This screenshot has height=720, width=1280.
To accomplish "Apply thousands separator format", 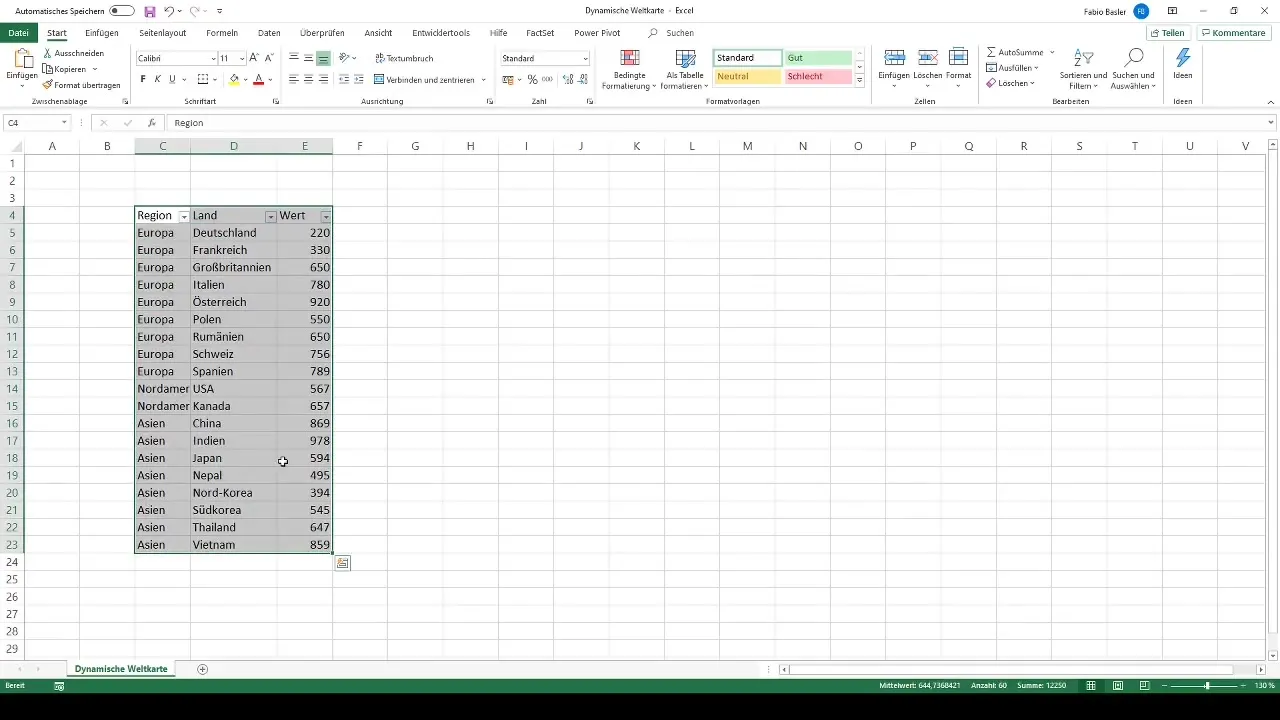I will pyautogui.click(x=547, y=79).
